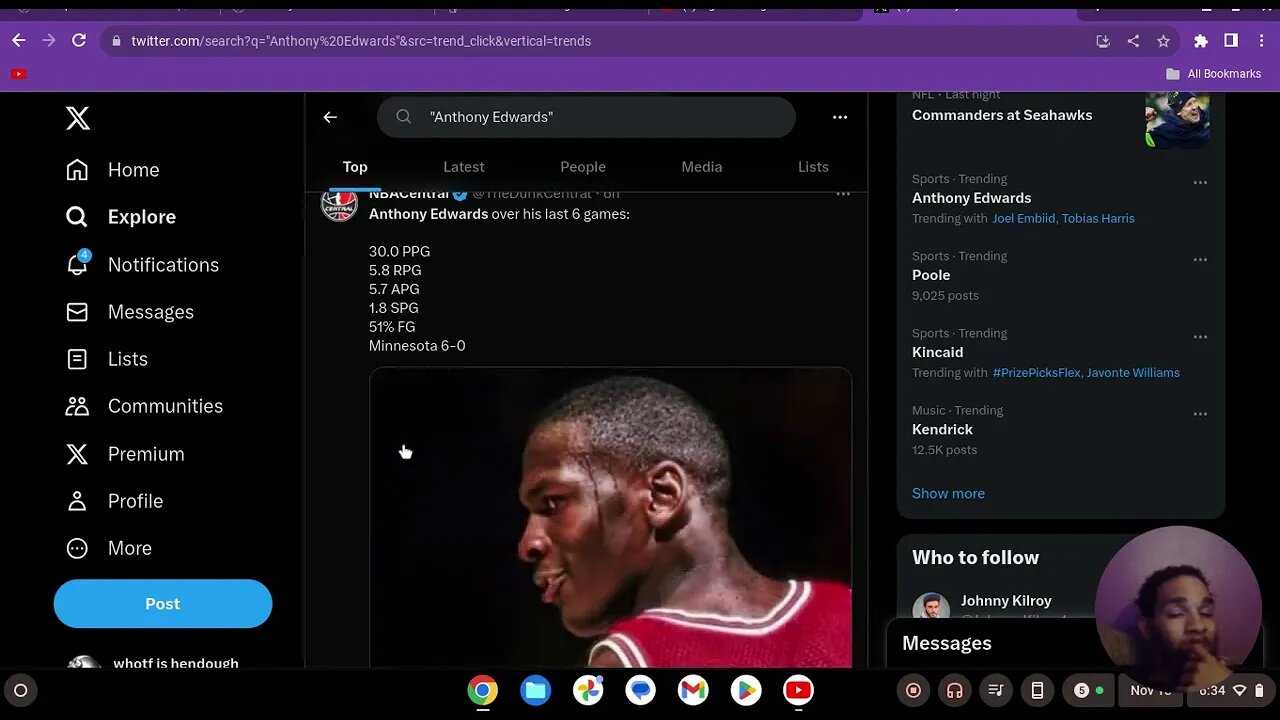Screen dimensions: 1280x720
Task: Open the Commanders at Seahawks trend
Action: (1002, 115)
